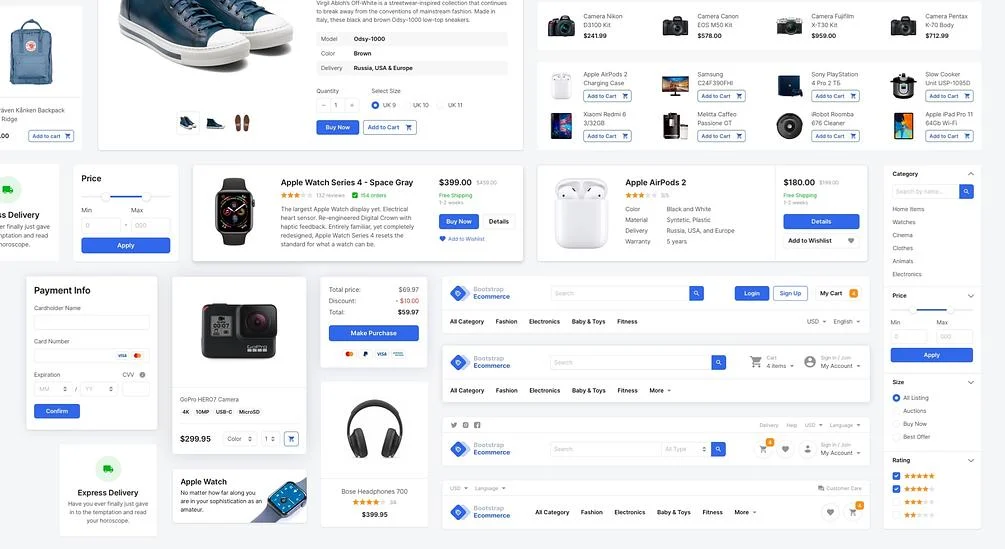This screenshot has width=1005, height=549.
Task: Click the Cardholder Name input field
Action: (x=92, y=322)
